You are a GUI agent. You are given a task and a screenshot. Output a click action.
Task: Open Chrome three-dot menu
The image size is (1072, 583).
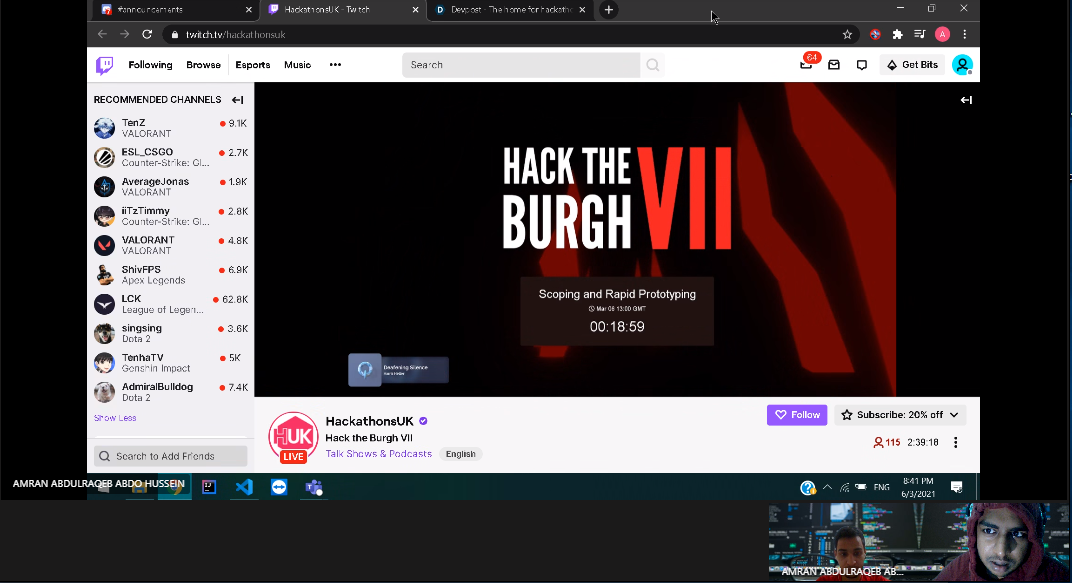965,34
